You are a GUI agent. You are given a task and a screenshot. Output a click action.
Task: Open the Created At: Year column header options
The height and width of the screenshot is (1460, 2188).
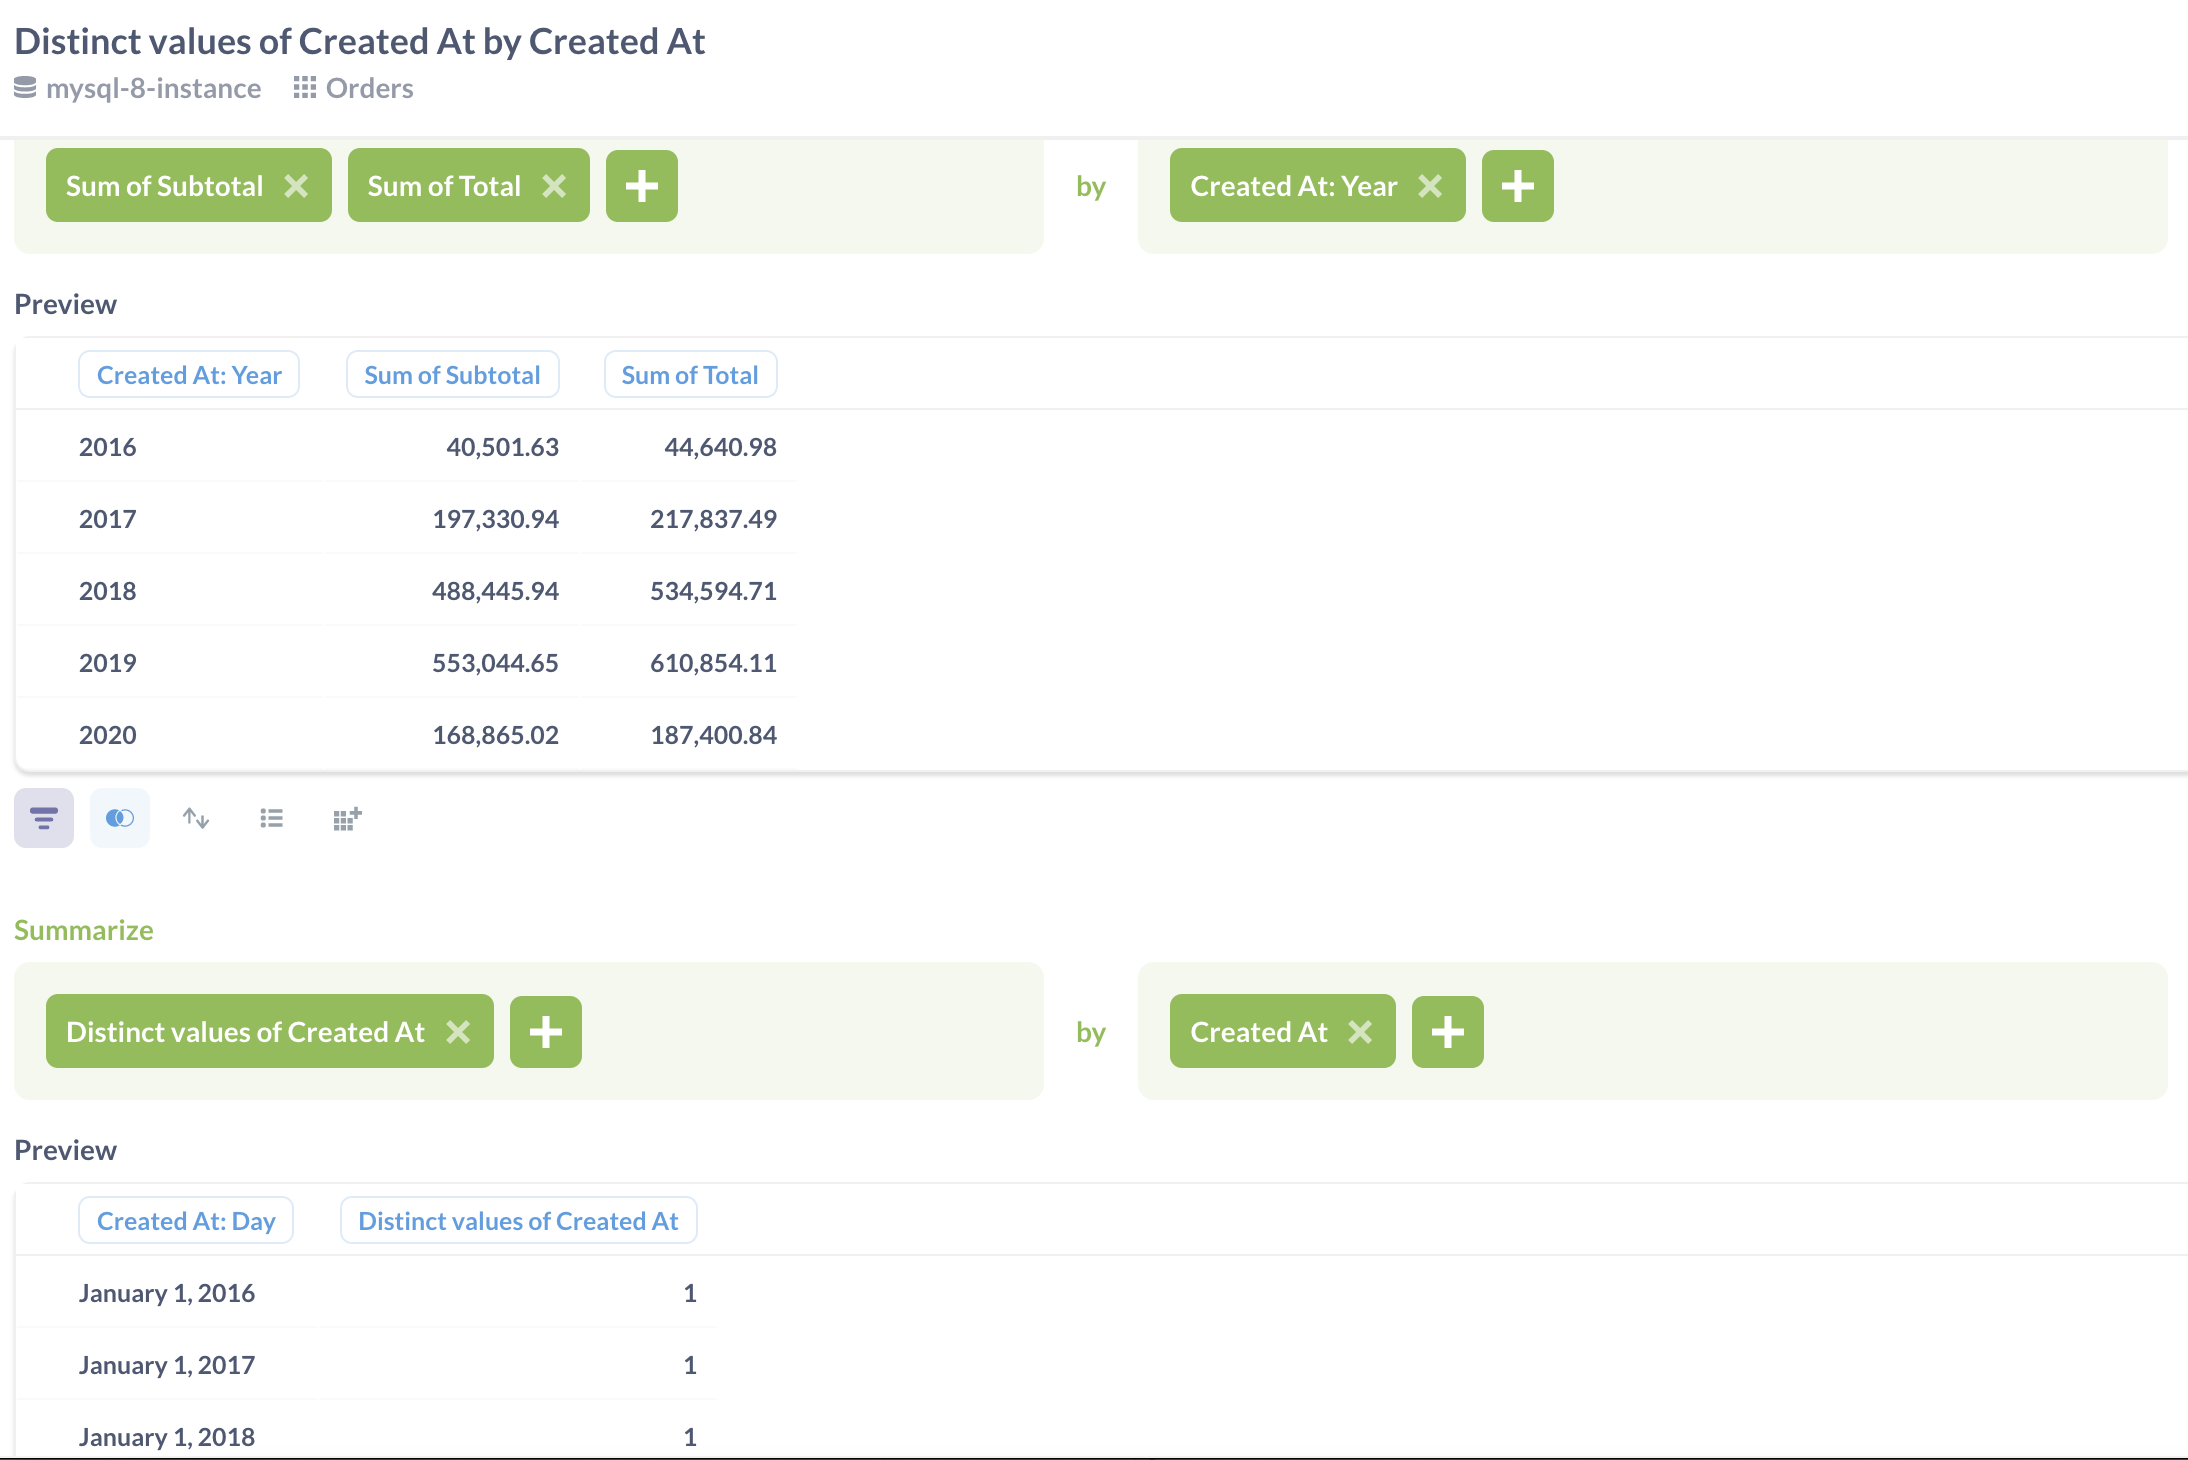189,374
